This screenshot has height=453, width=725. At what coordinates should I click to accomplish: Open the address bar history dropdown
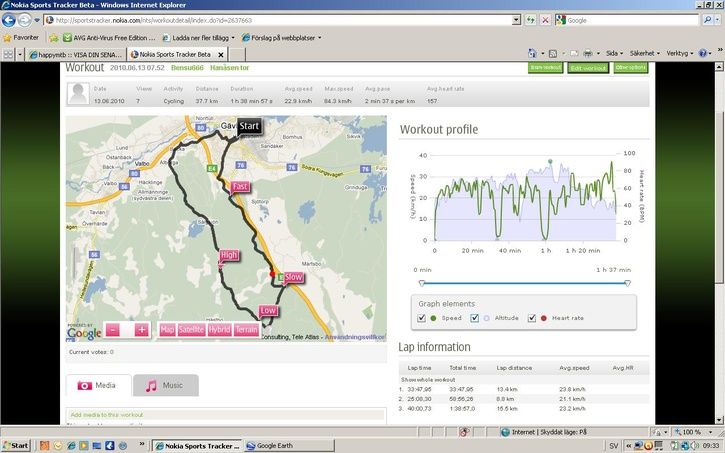pyautogui.click(x=516, y=20)
